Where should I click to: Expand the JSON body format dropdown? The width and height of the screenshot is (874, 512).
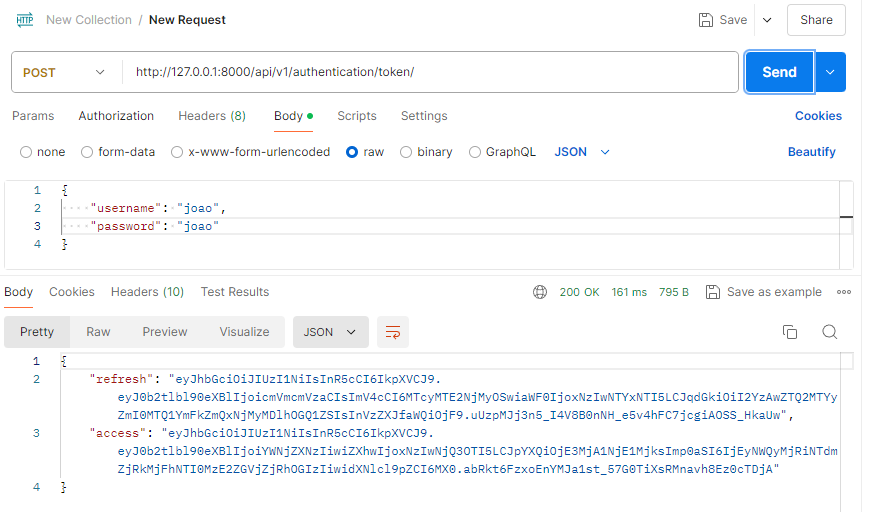(582, 152)
